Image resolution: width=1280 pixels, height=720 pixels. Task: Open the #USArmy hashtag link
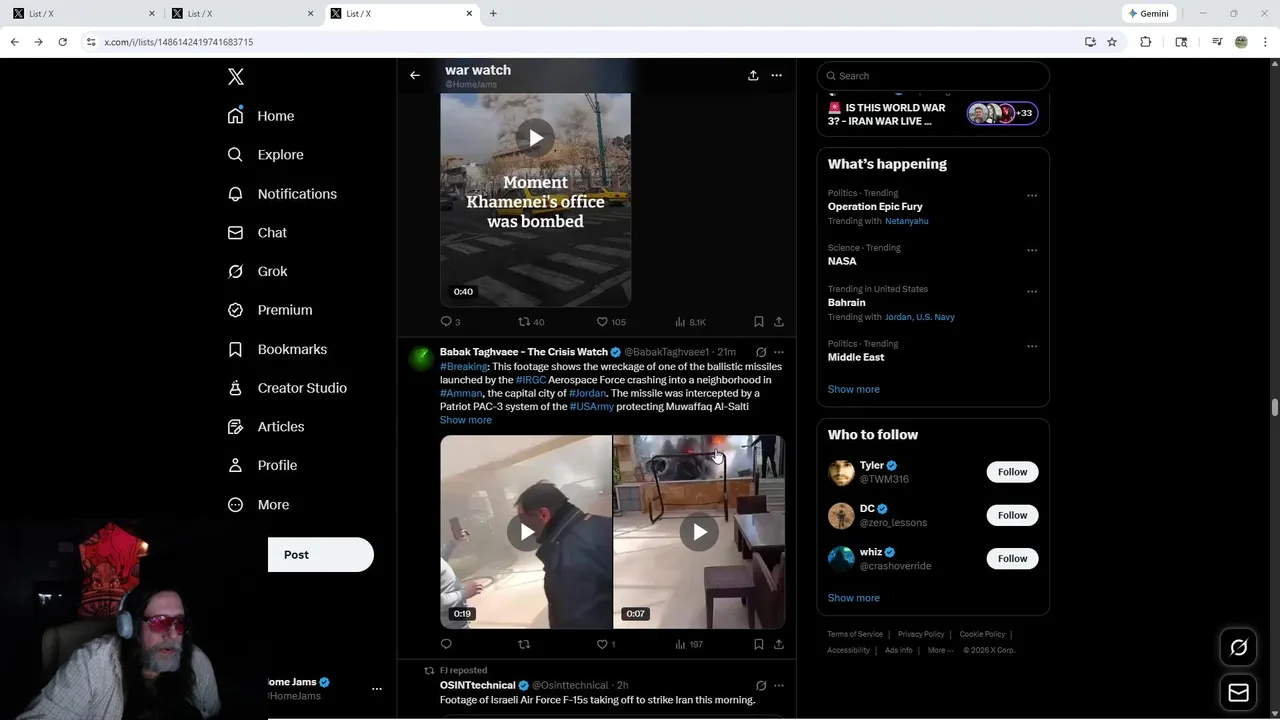592,407
